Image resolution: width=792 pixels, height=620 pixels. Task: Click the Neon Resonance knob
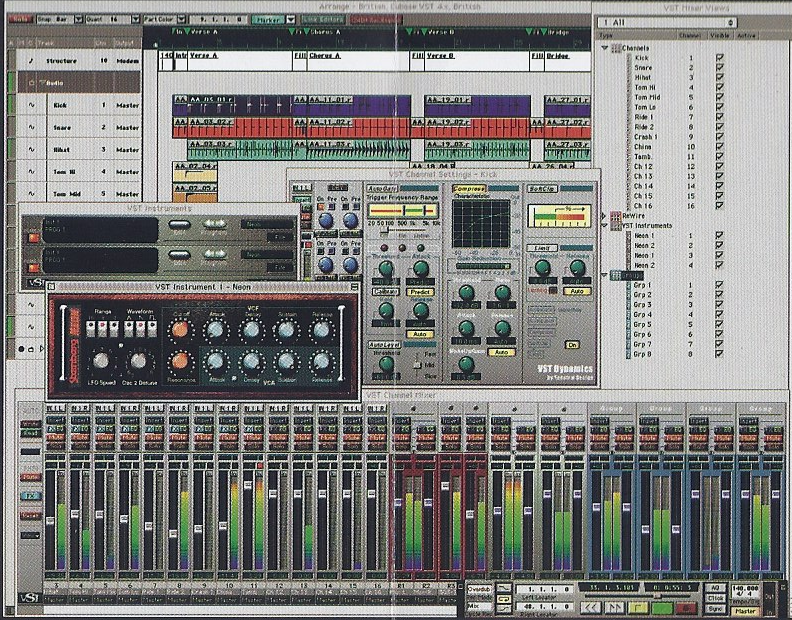click(180, 361)
